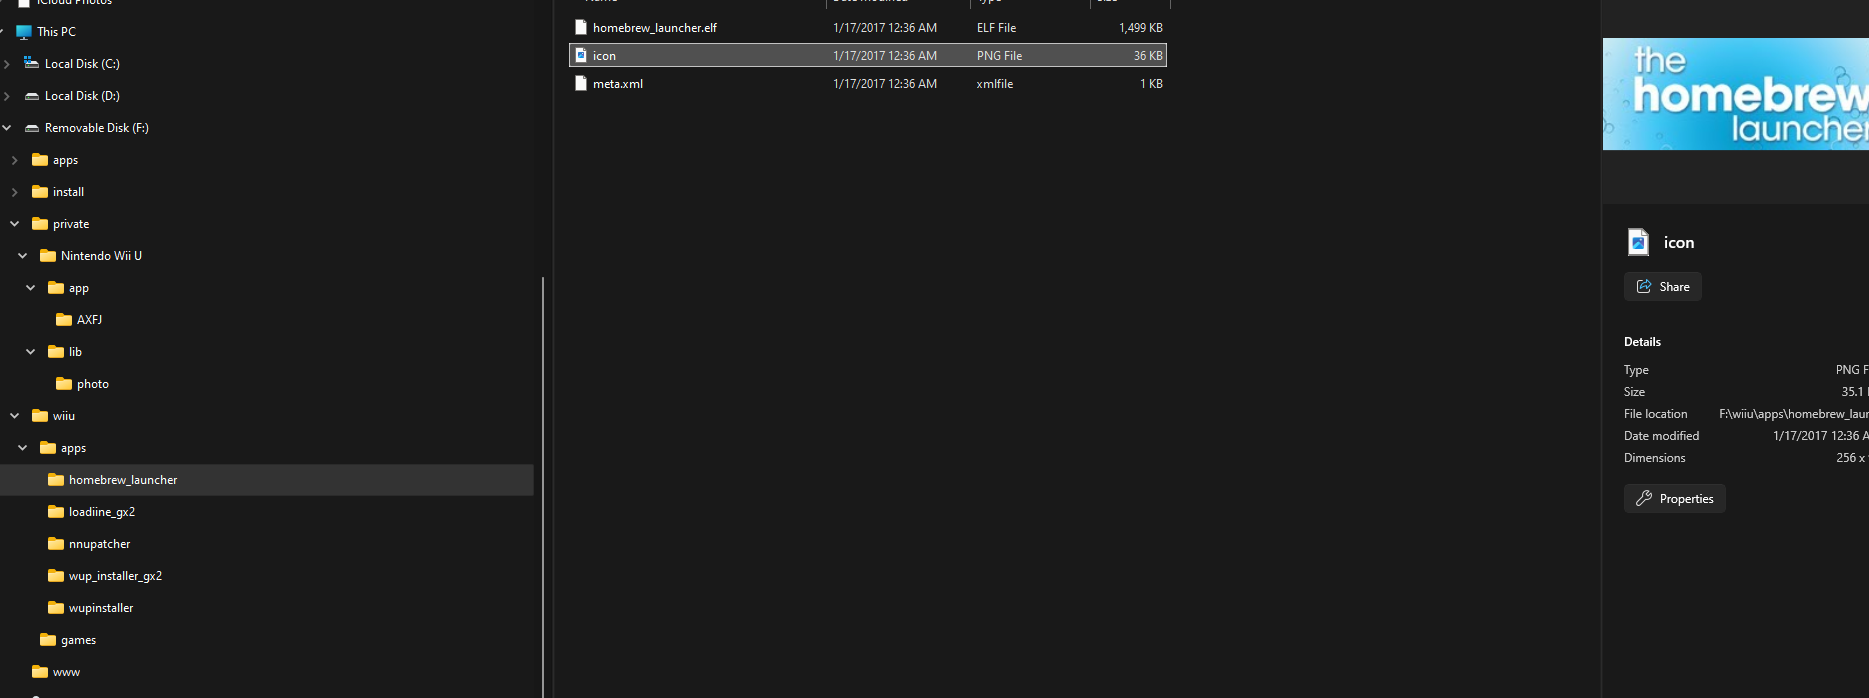Select 'Nintendo Wii U' label in tree
Screen dimensions: 1869x698
[101, 256]
